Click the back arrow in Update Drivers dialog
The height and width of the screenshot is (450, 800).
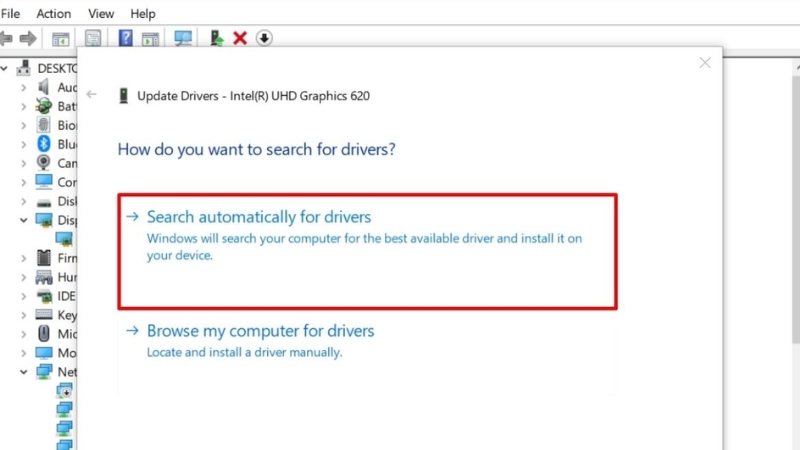click(91, 94)
